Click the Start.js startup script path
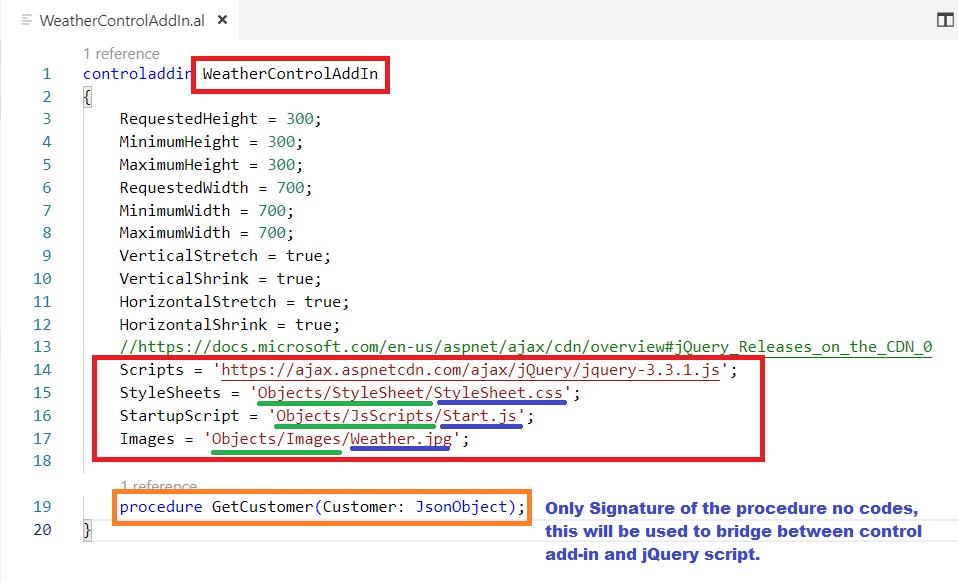958x582 pixels. pos(399,416)
